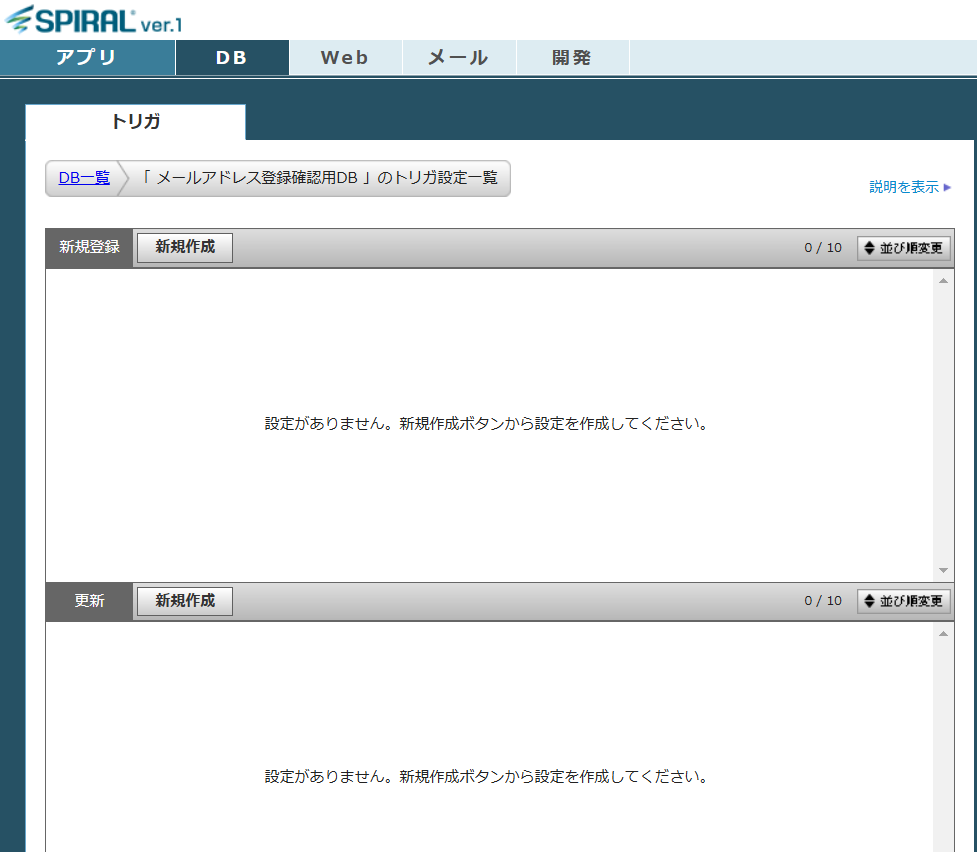
Task: Click the トリガ設定一覧 breadcrumb item
Action: pyautogui.click(x=319, y=178)
